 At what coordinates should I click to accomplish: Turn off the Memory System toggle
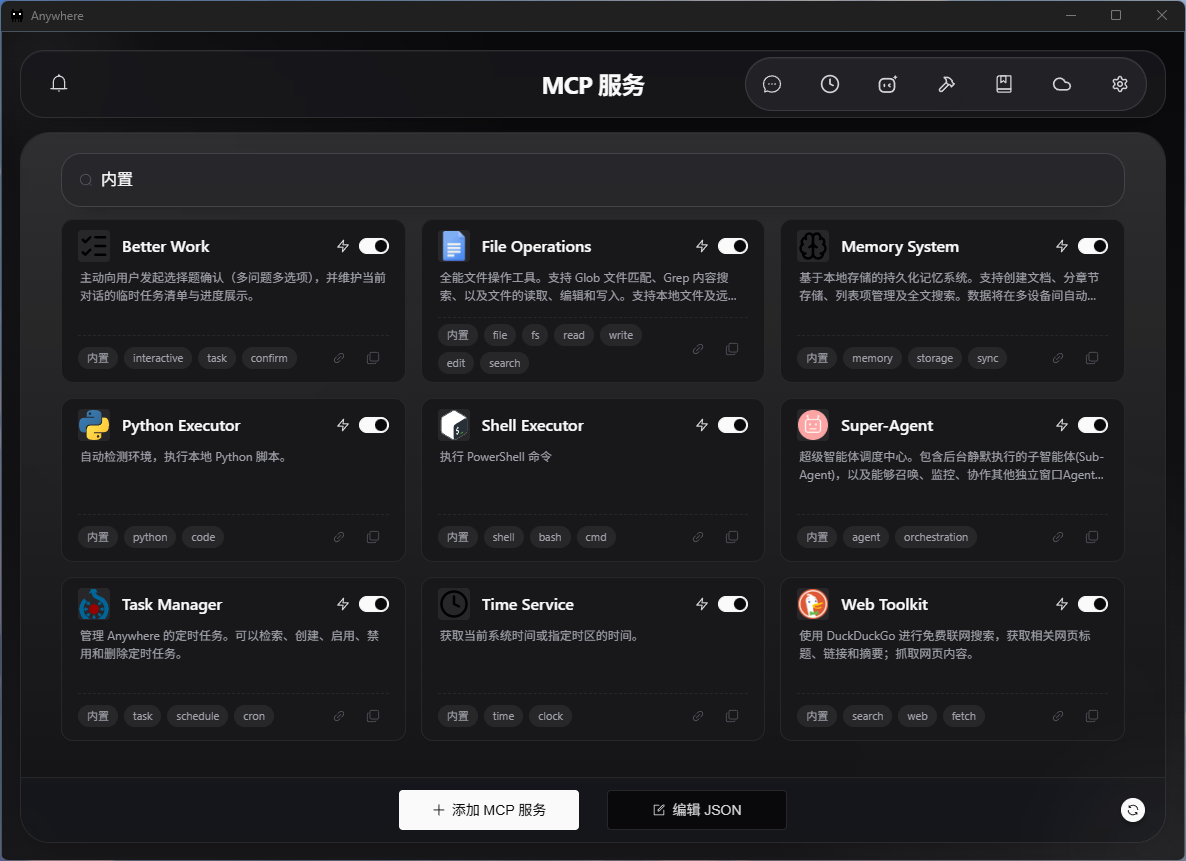1093,246
